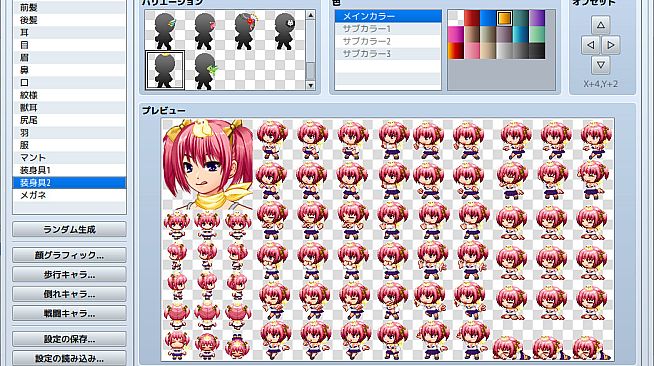The image size is (654, 366).
Task: Select 装身具1 in the parts list
Action: (x=69, y=170)
